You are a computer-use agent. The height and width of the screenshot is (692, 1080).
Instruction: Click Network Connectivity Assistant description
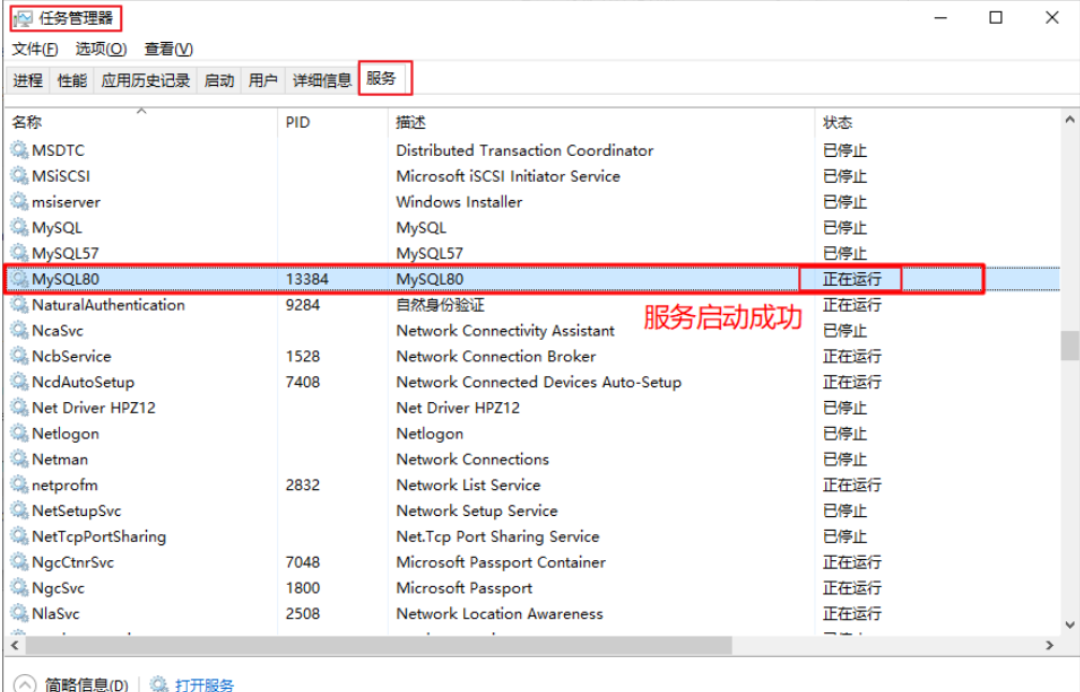(506, 331)
